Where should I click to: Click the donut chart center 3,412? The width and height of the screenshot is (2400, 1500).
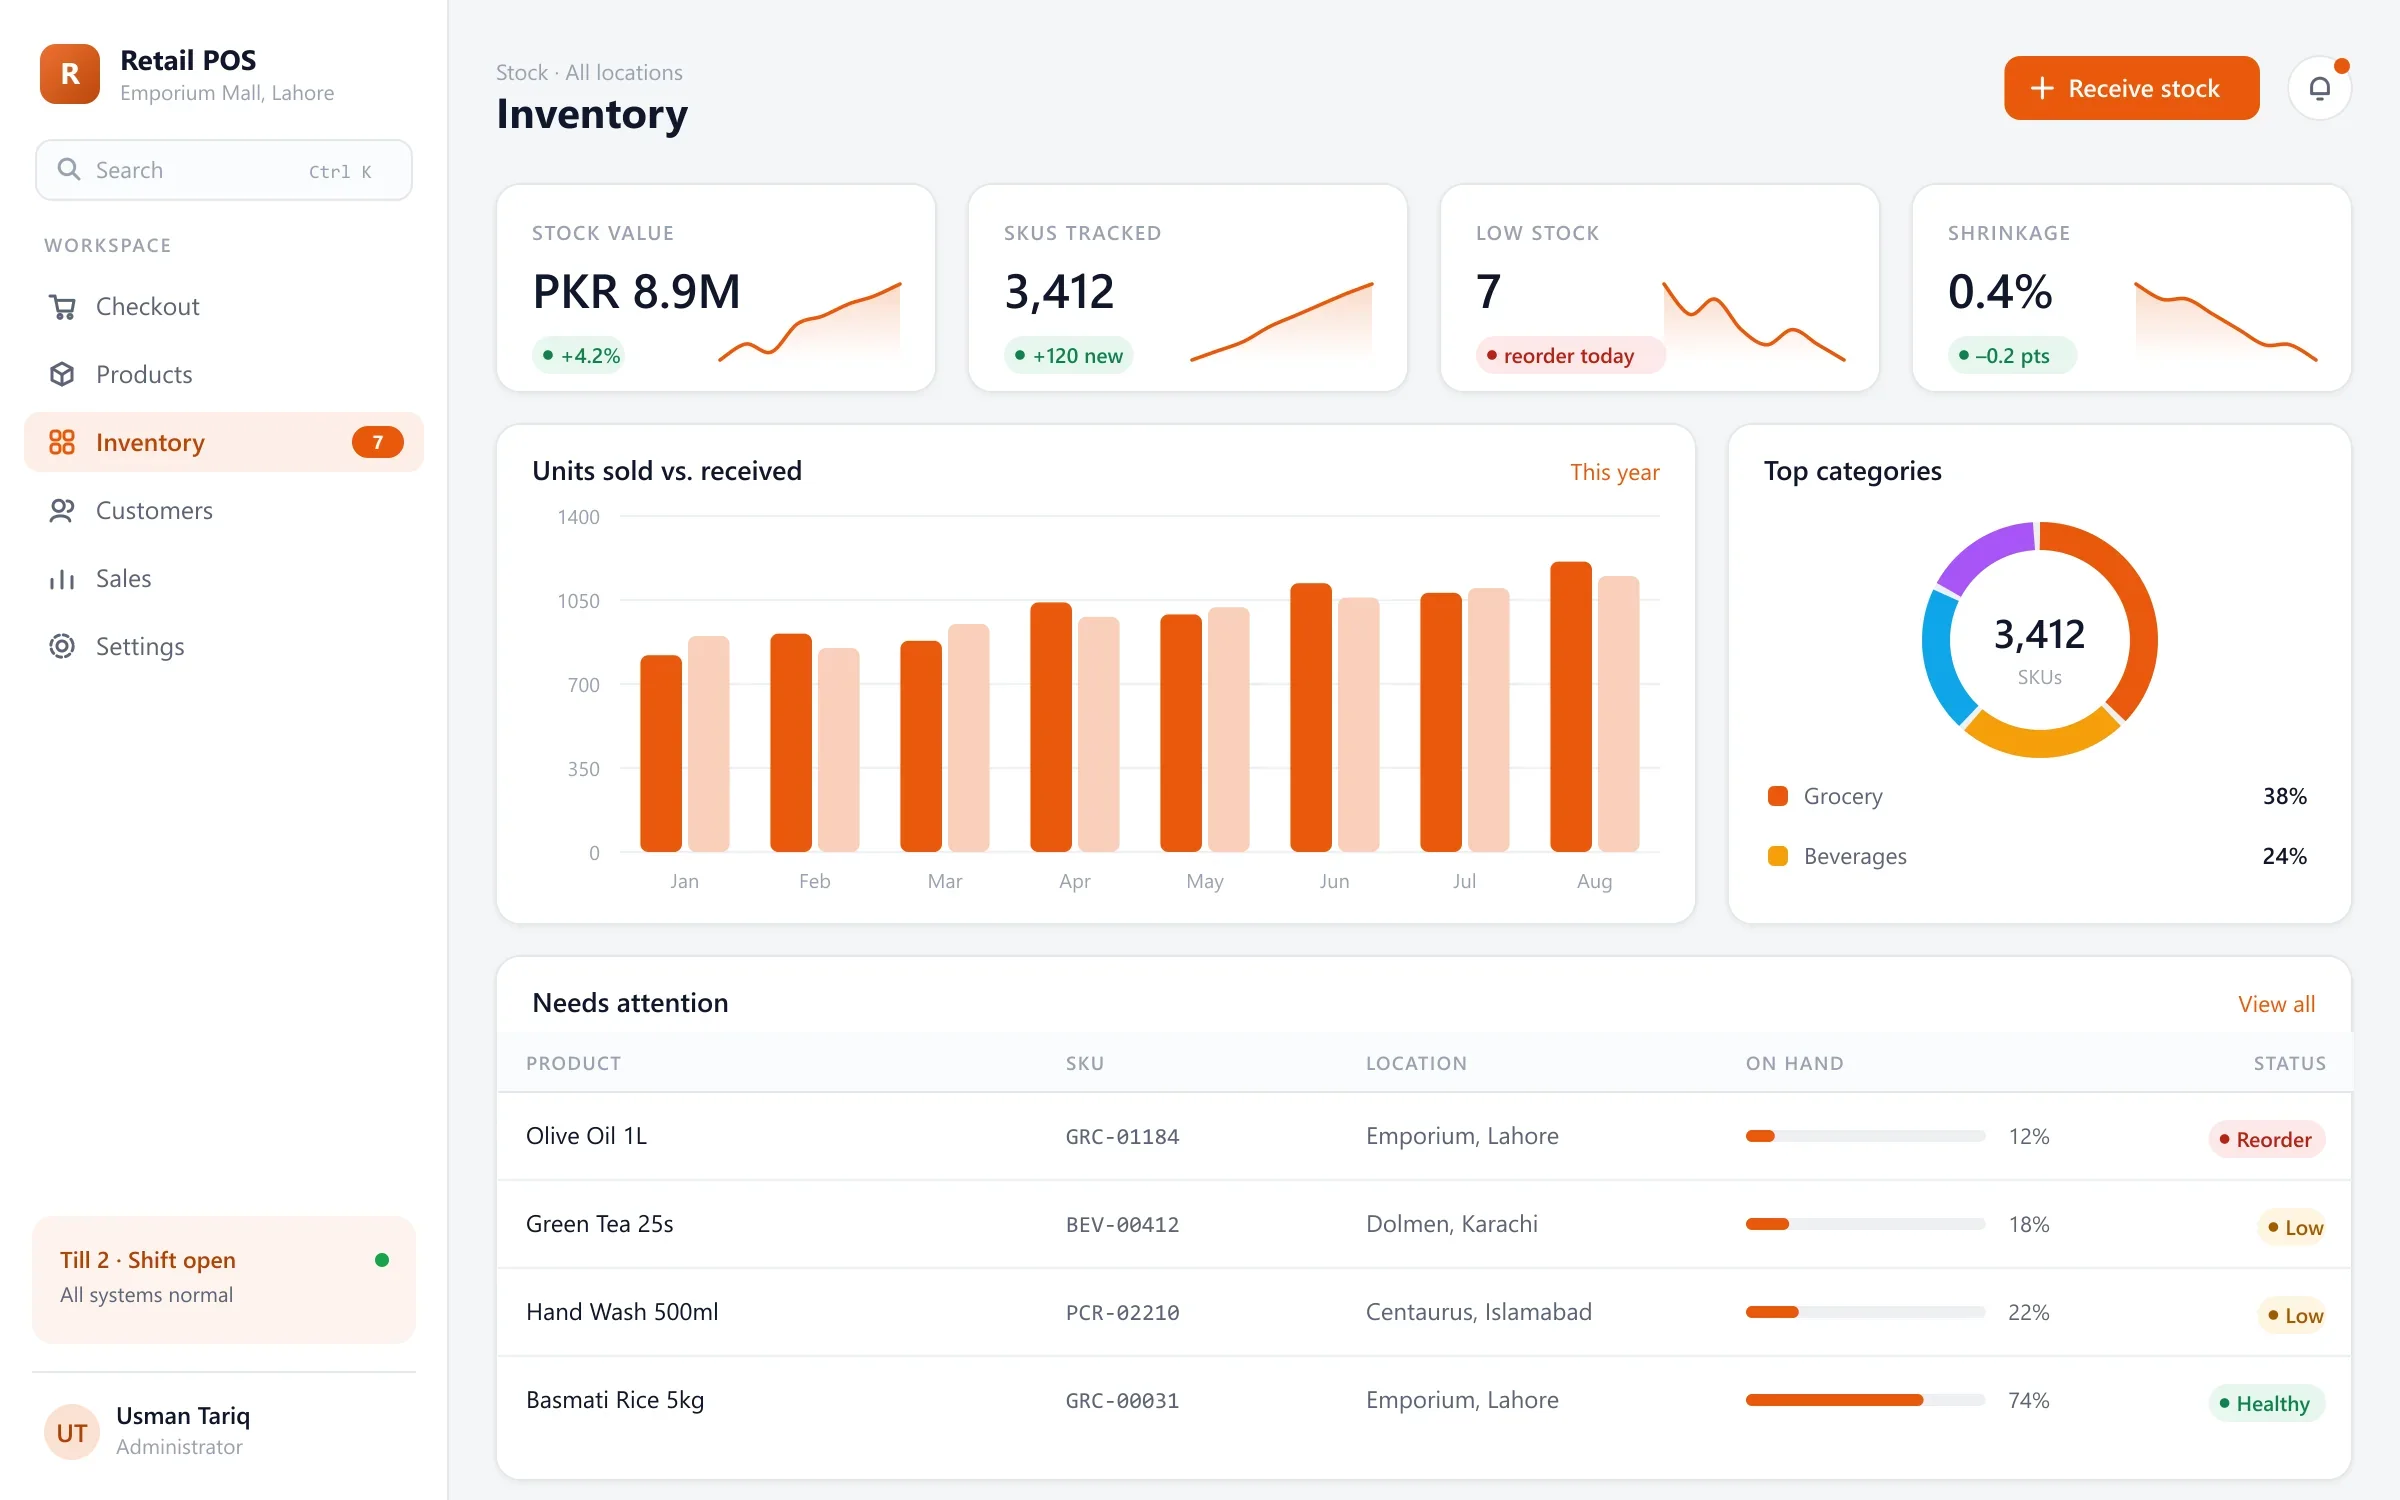(2039, 634)
